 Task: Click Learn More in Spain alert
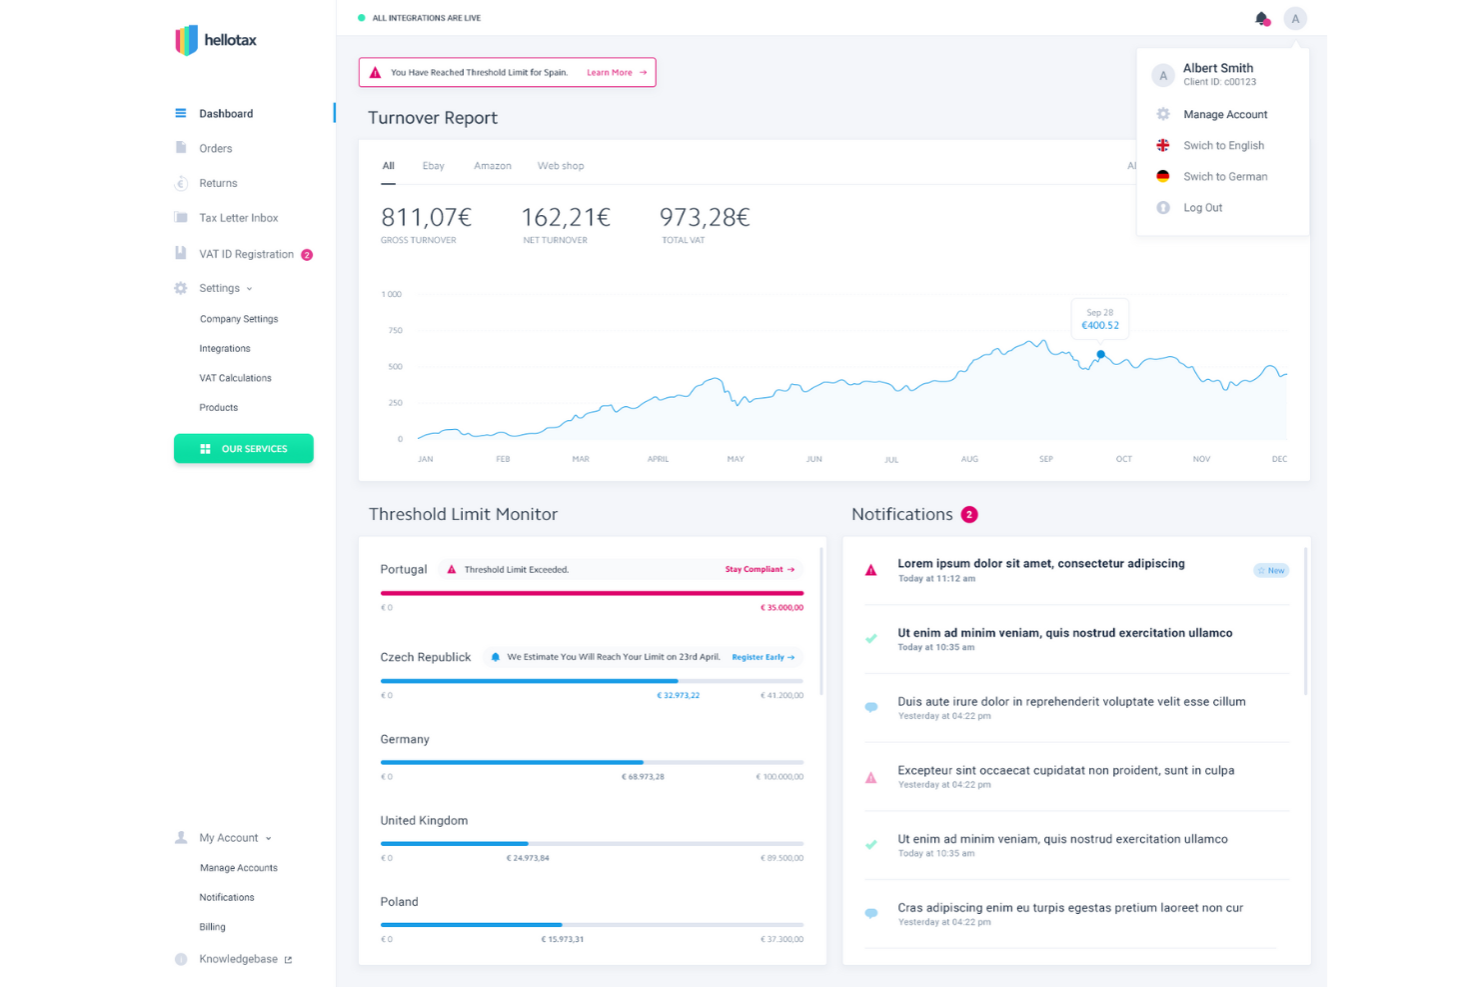(x=616, y=73)
